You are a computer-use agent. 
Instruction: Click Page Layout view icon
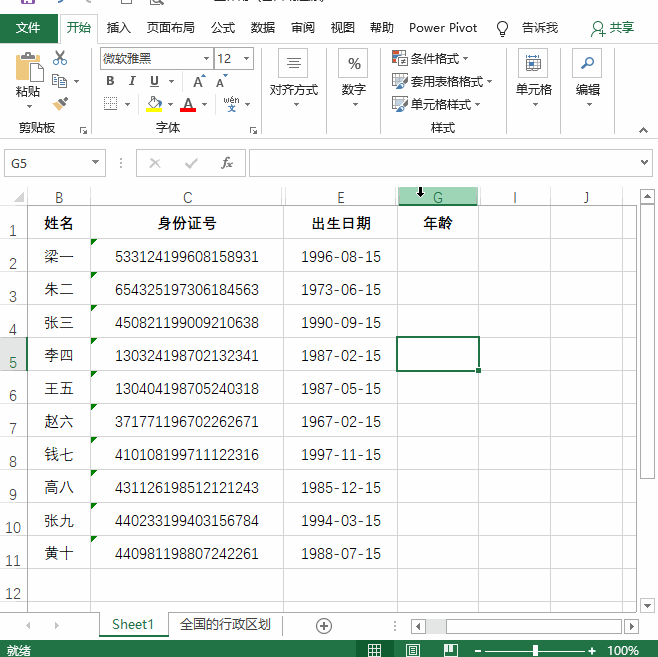click(413, 650)
